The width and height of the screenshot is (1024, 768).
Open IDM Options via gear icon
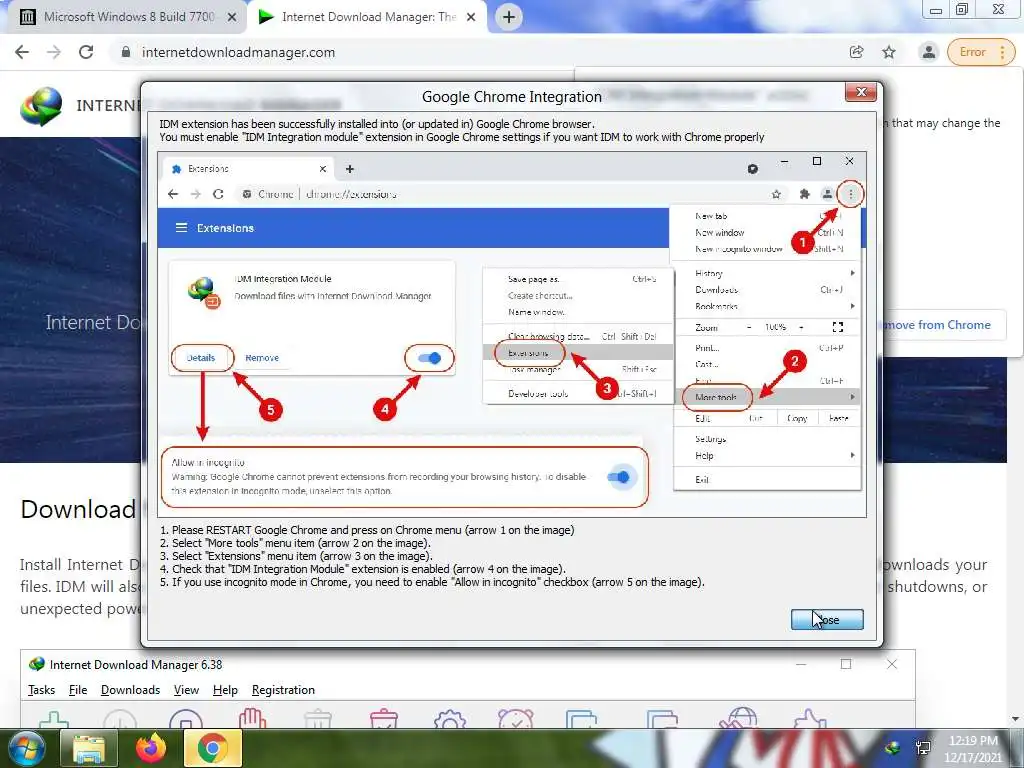(x=449, y=718)
